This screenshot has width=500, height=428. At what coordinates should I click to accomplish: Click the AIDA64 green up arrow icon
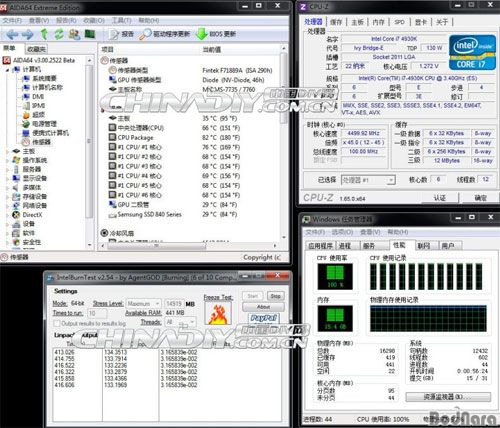44,34
